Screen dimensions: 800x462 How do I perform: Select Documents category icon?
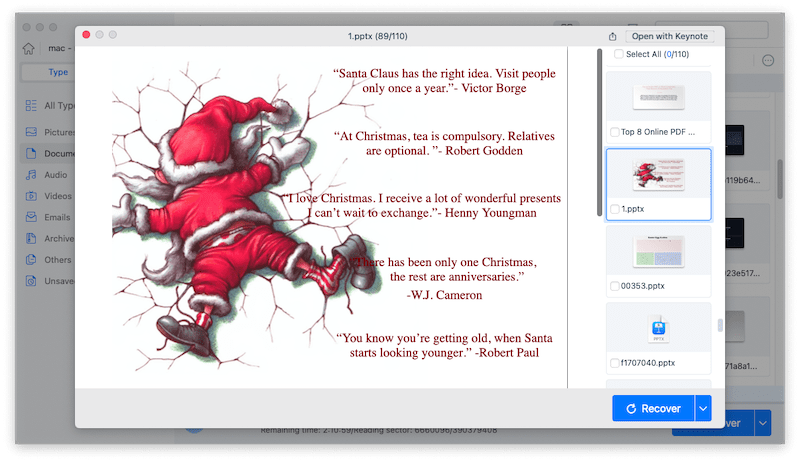(31, 153)
